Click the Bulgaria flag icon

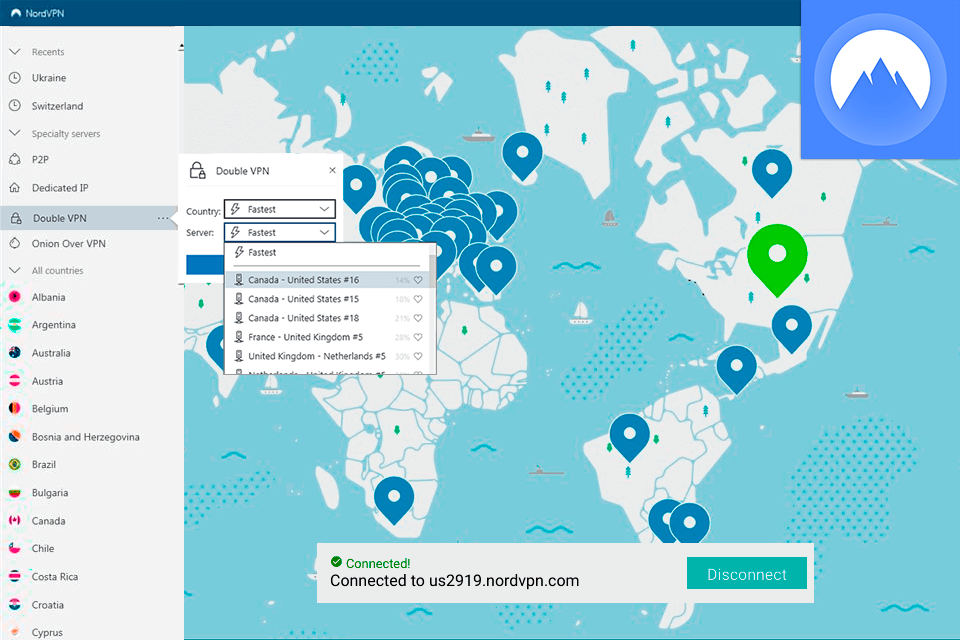[x=15, y=492]
